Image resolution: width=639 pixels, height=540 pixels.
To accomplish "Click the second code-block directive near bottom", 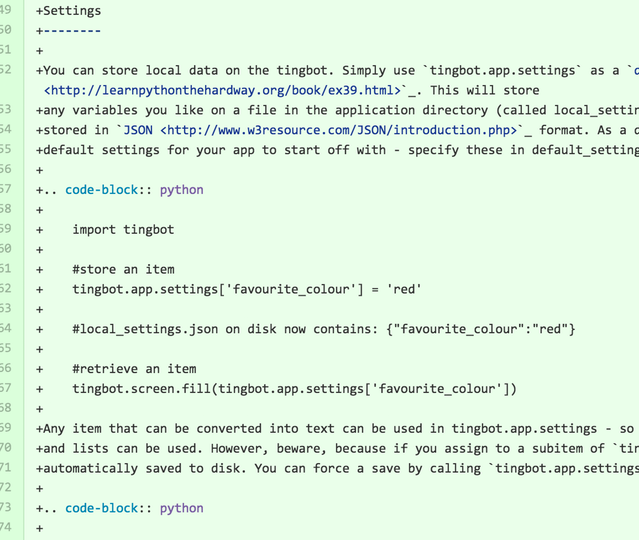I will point(101,508).
